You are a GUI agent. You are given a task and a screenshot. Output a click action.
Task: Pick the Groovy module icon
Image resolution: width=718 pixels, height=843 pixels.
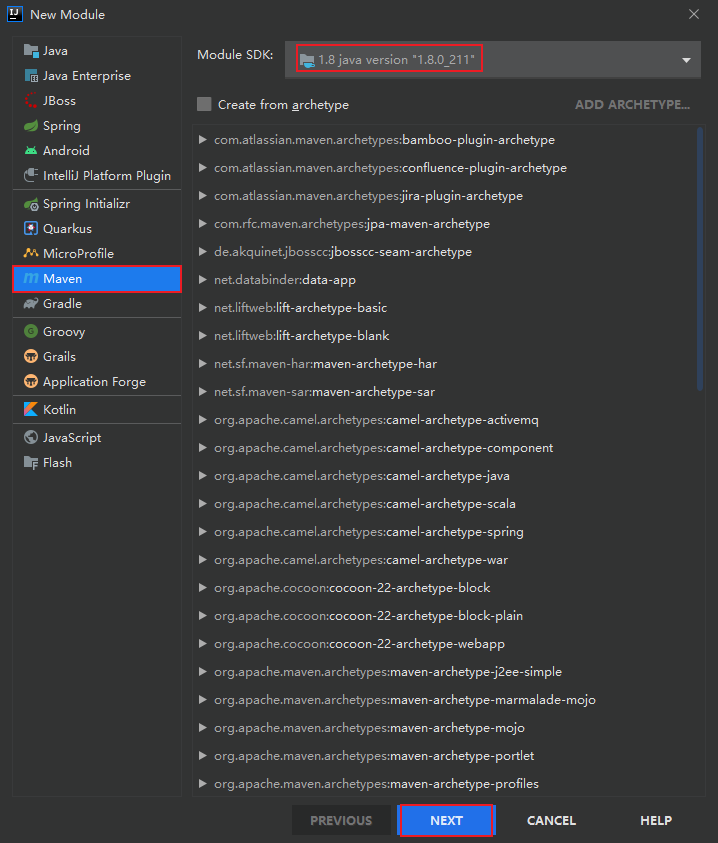pos(31,332)
